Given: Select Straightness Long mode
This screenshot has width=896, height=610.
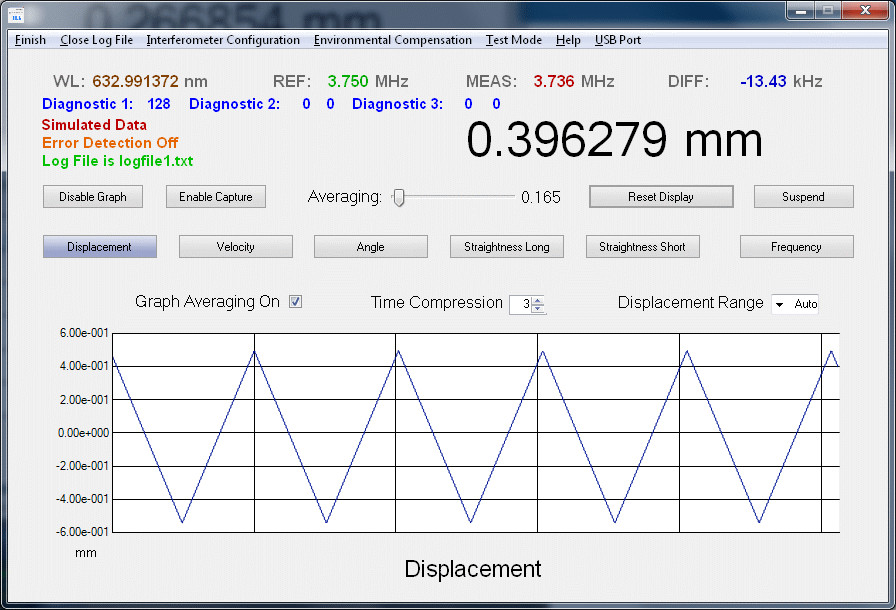Looking at the screenshot, I should [506, 247].
